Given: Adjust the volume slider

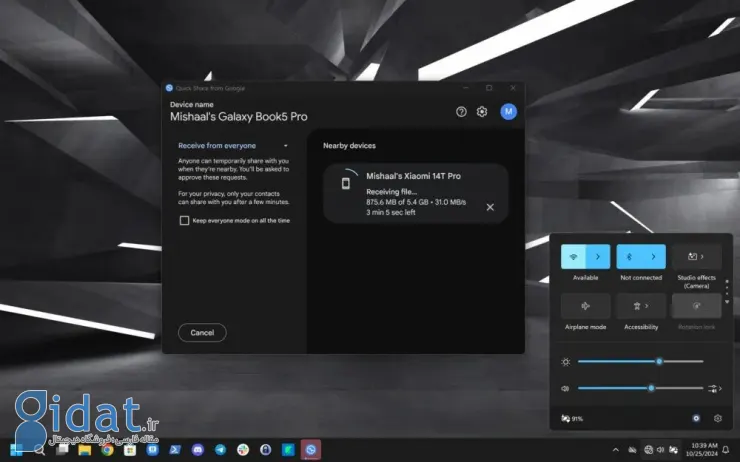Looking at the screenshot, I should [x=640, y=388].
